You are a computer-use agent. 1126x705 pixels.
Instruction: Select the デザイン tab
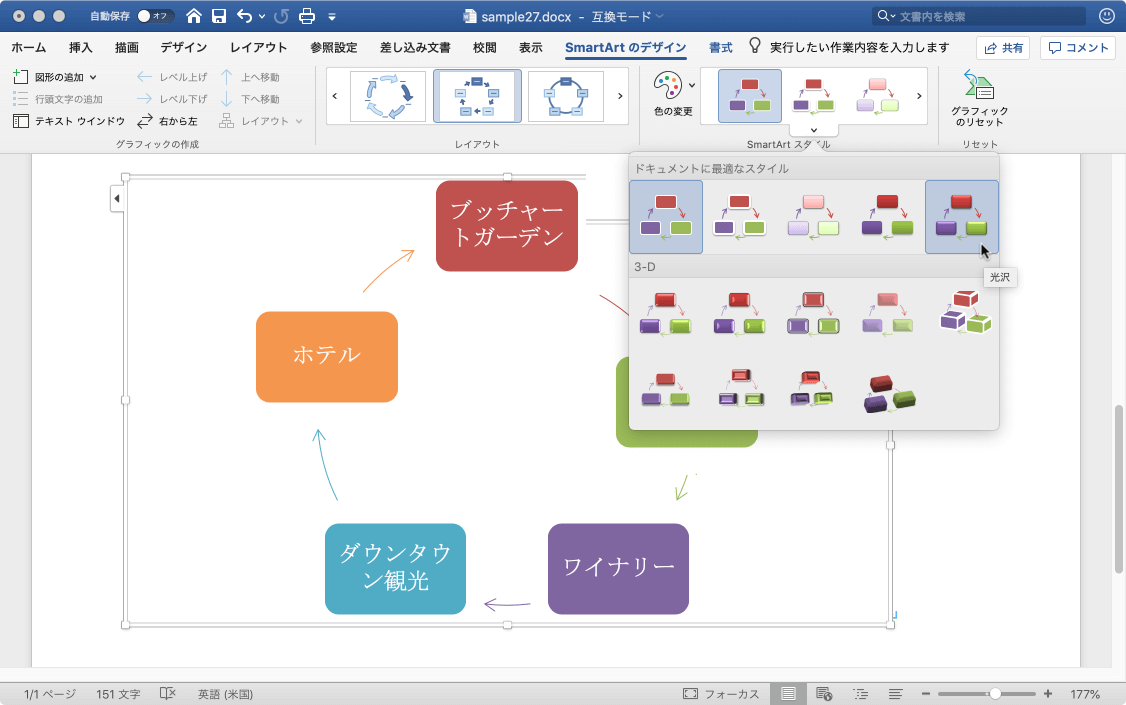[183, 47]
